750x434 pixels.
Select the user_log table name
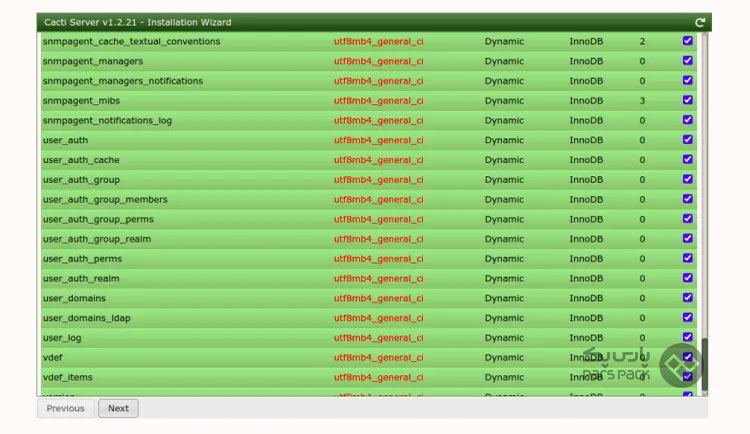[x=62, y=338]
